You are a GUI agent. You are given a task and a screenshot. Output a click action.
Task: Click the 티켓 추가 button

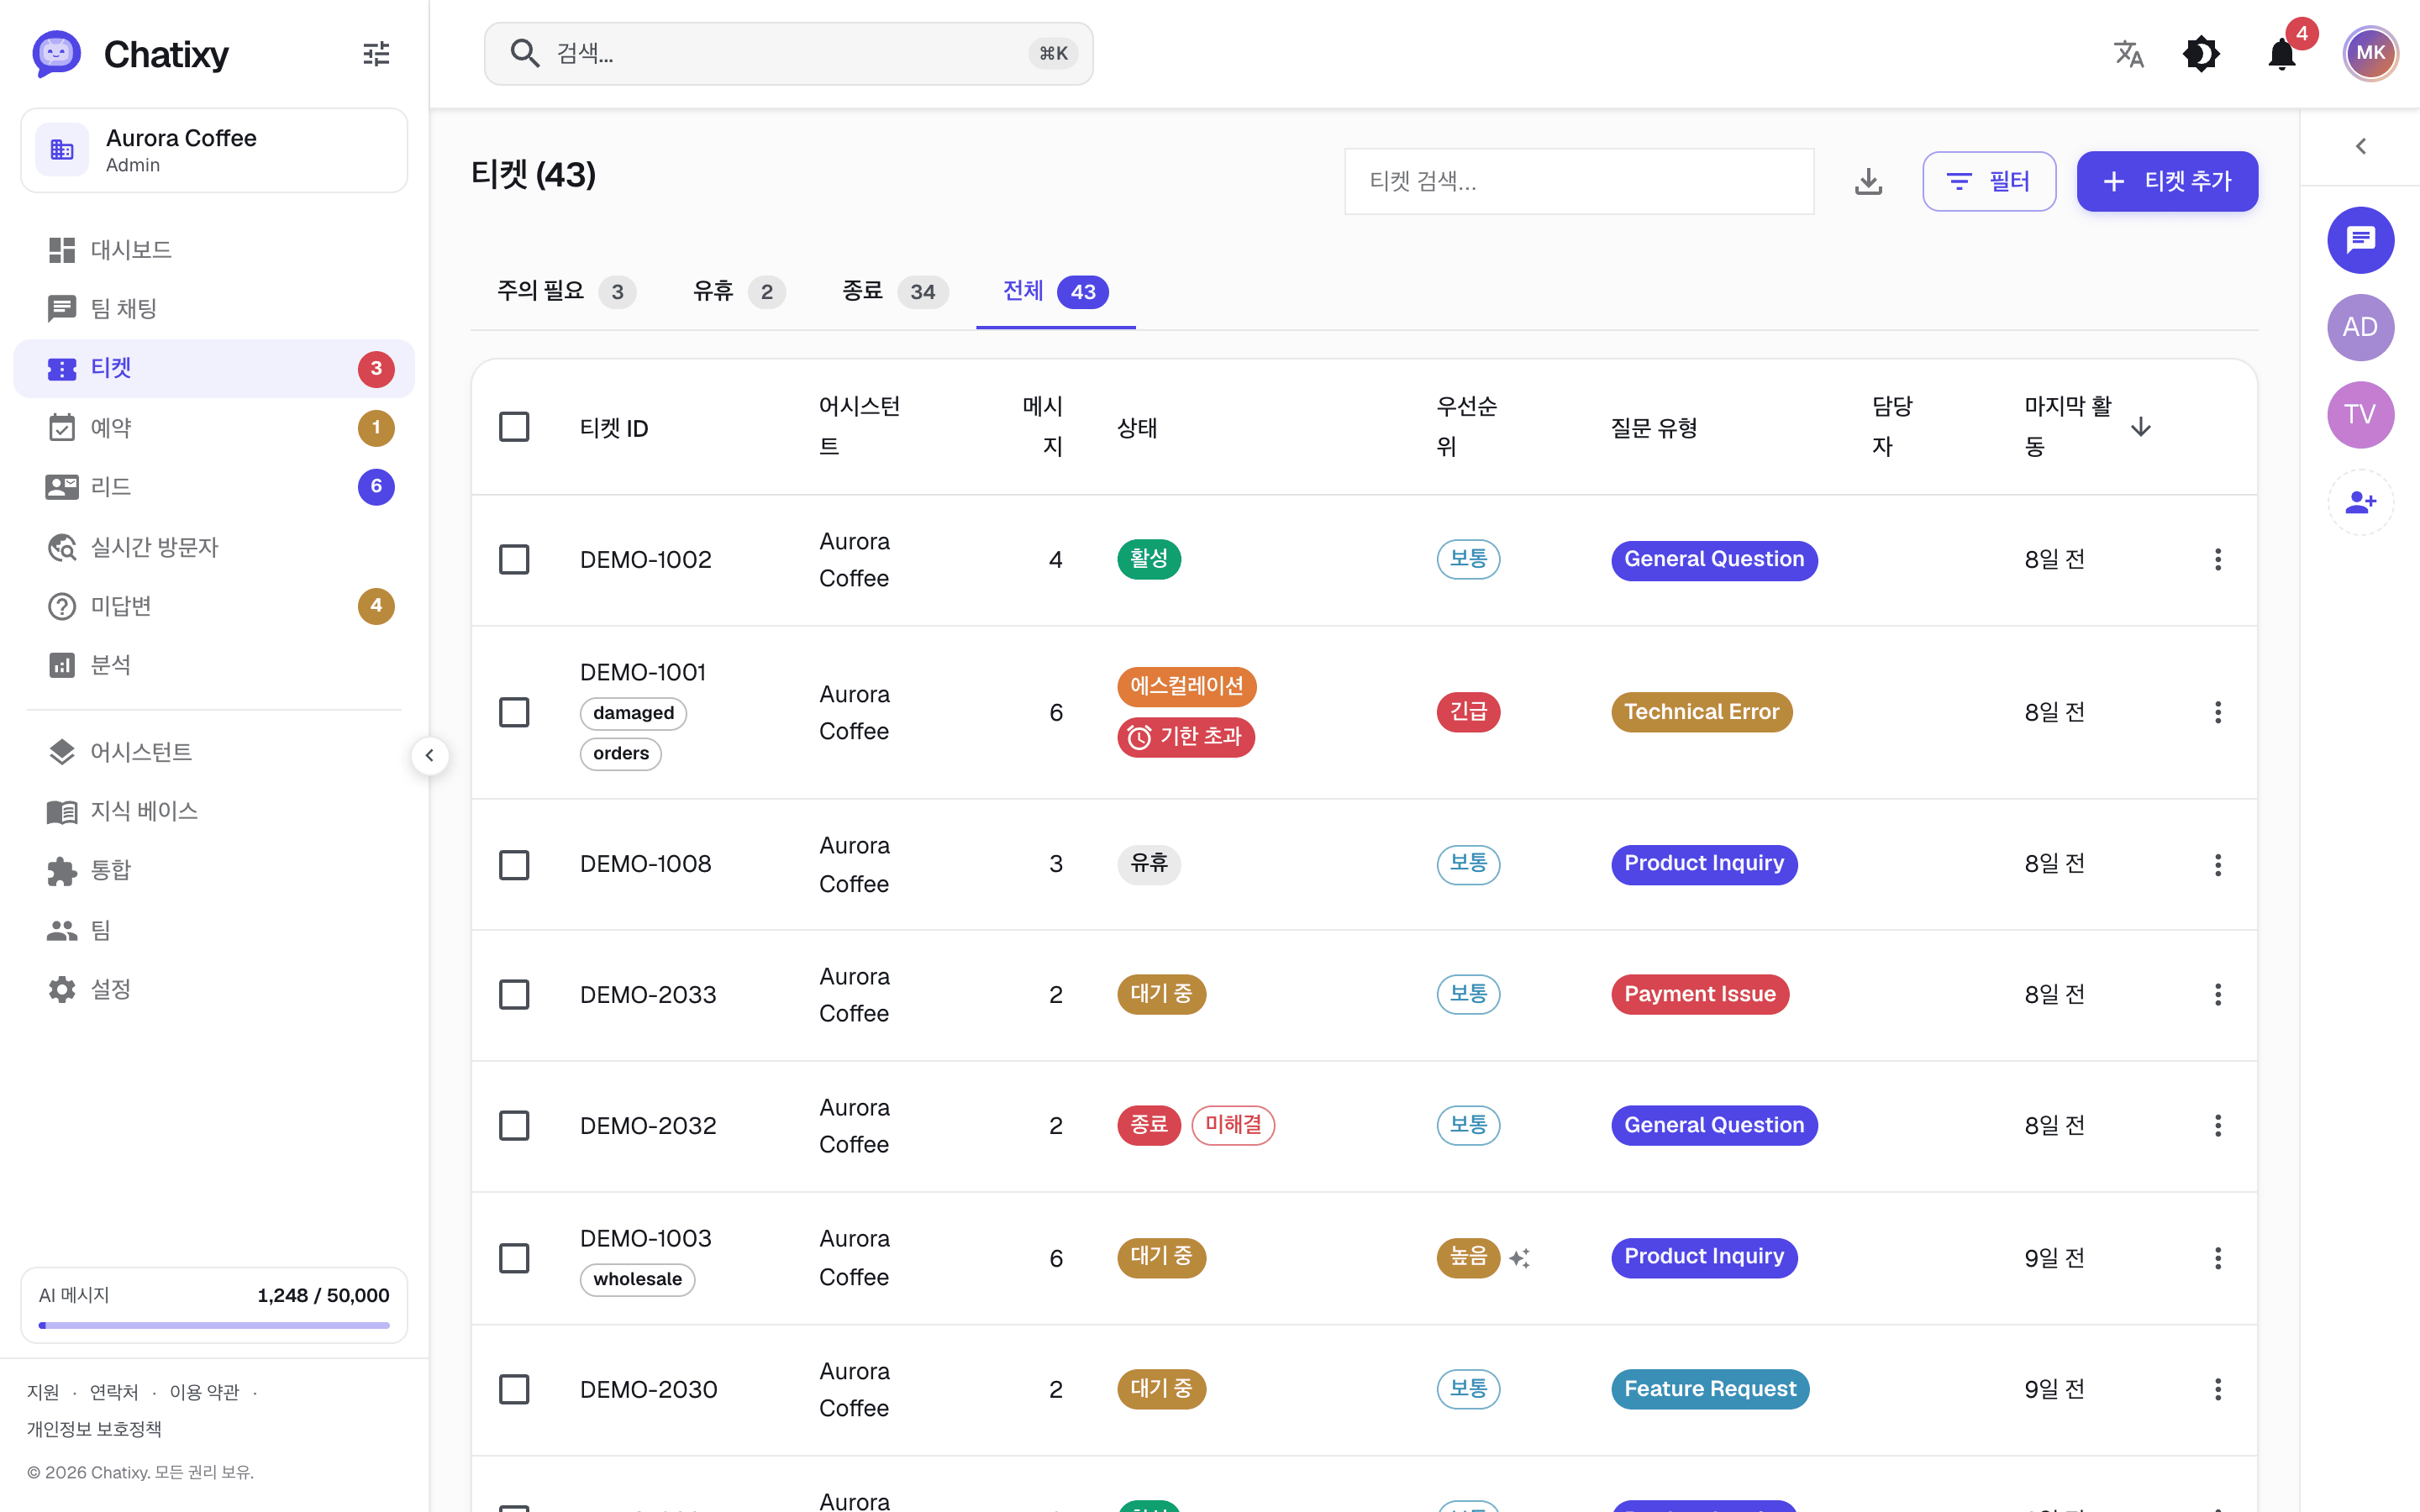2167,181
